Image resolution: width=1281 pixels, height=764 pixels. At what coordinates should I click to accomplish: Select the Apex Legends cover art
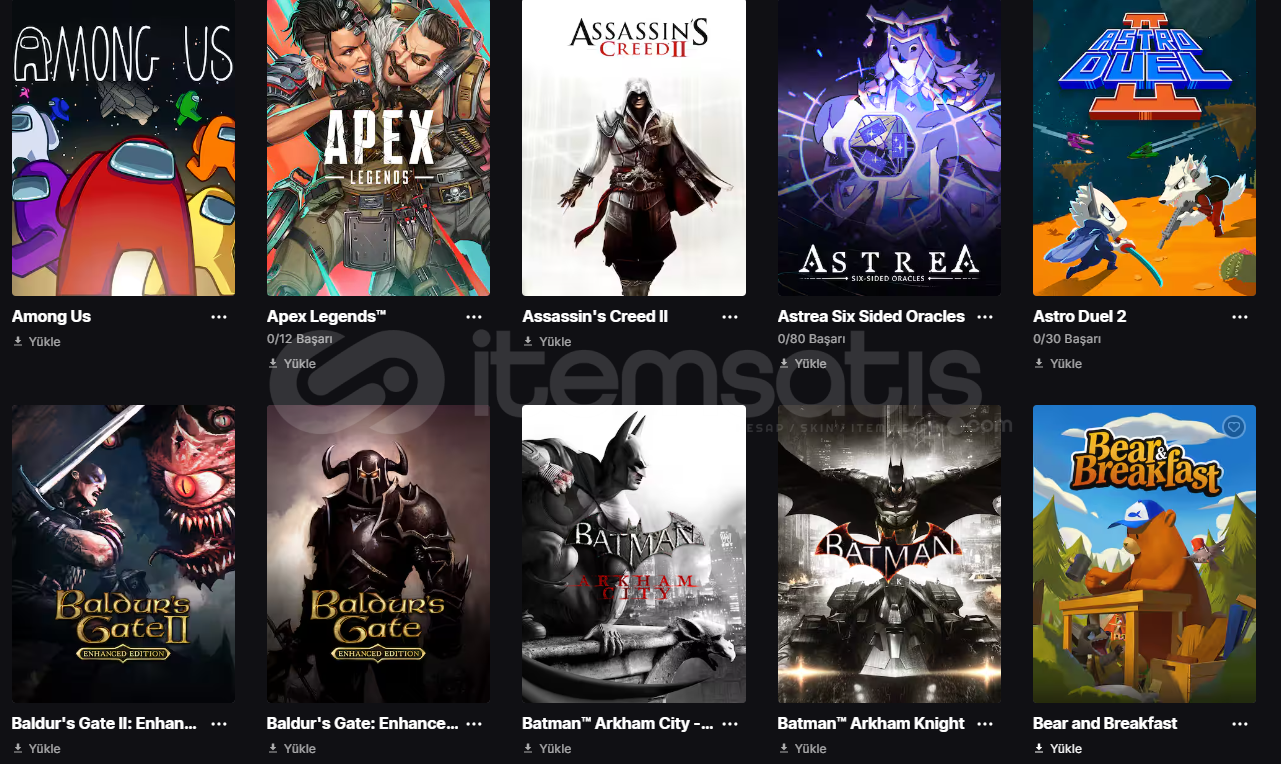coord(378,148)
